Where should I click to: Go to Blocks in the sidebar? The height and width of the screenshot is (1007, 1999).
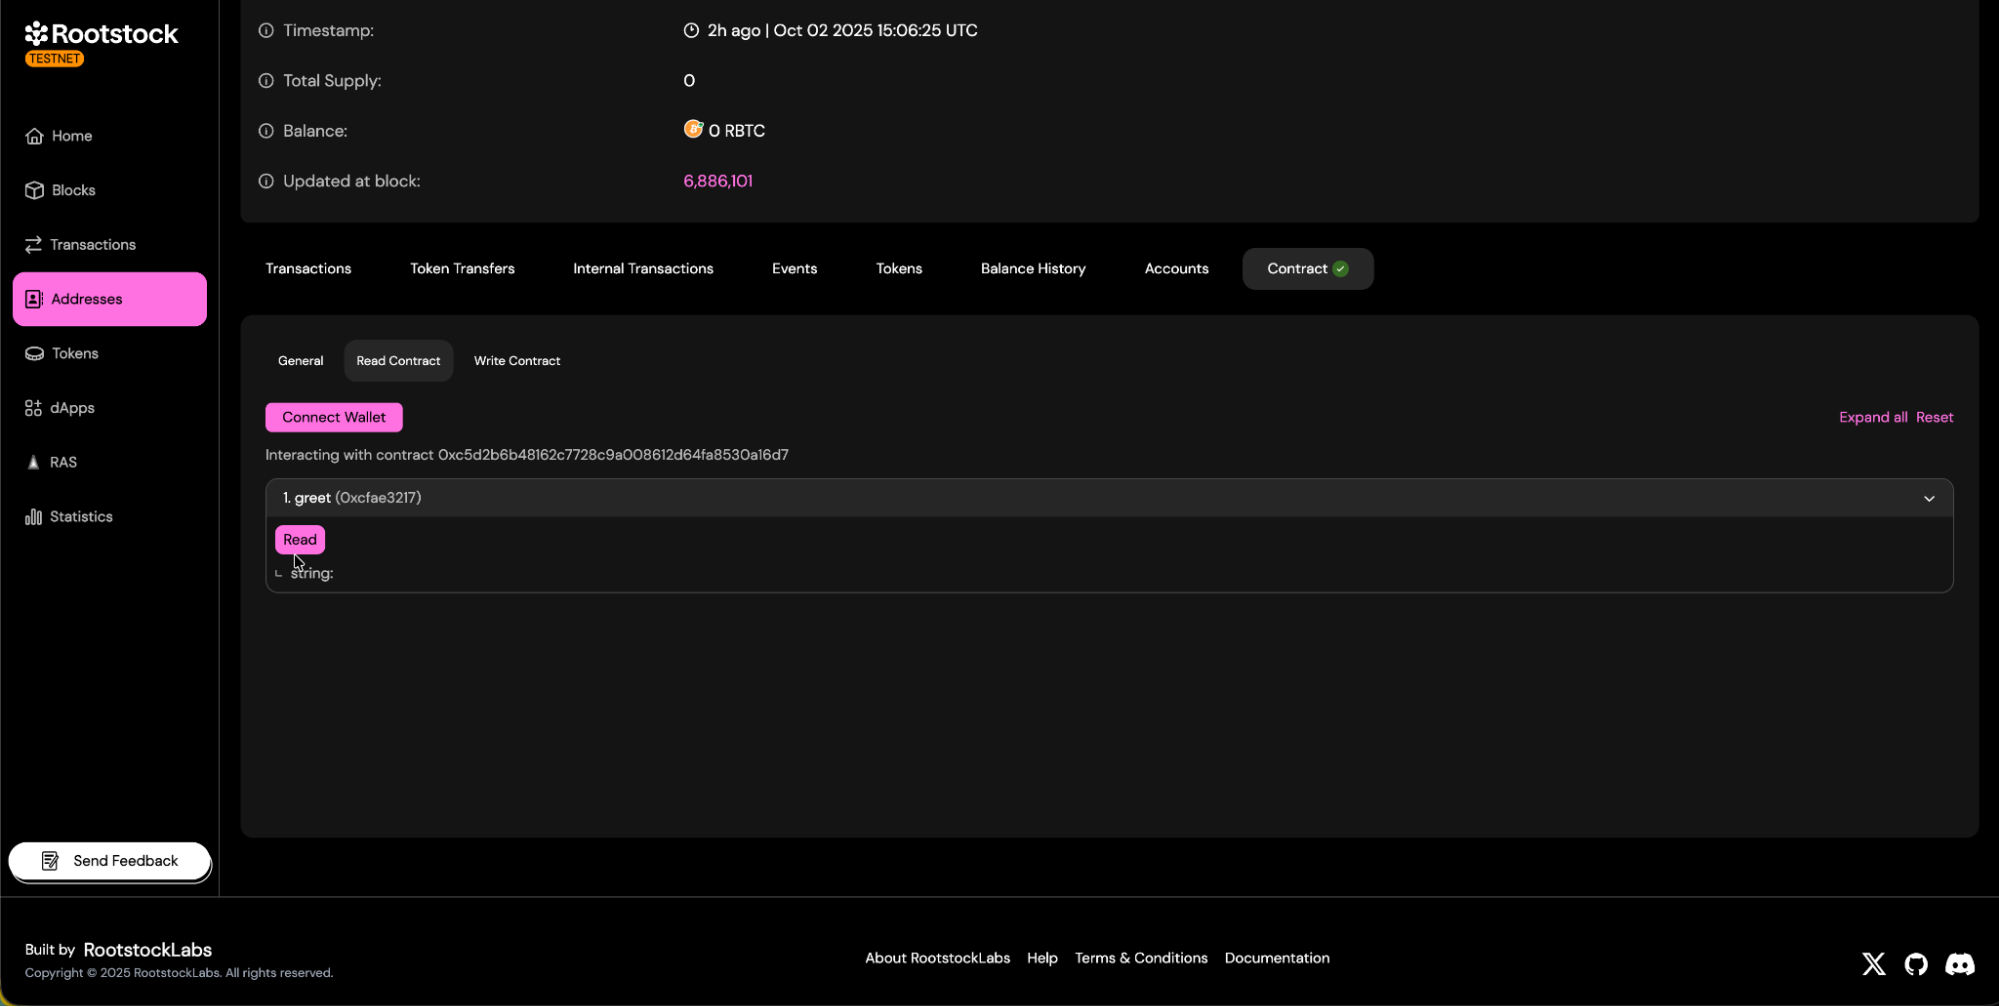73,190
